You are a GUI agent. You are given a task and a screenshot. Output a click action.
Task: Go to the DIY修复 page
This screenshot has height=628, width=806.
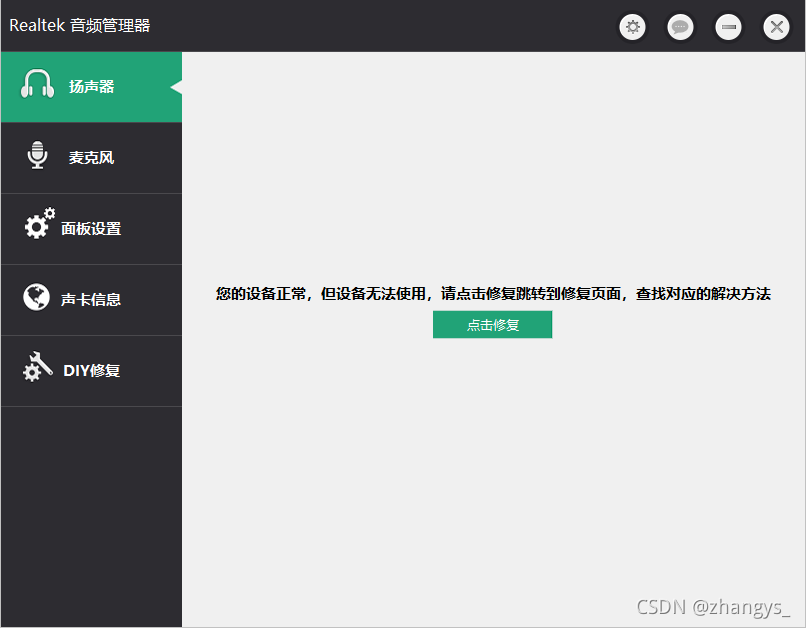pos(91,371)
